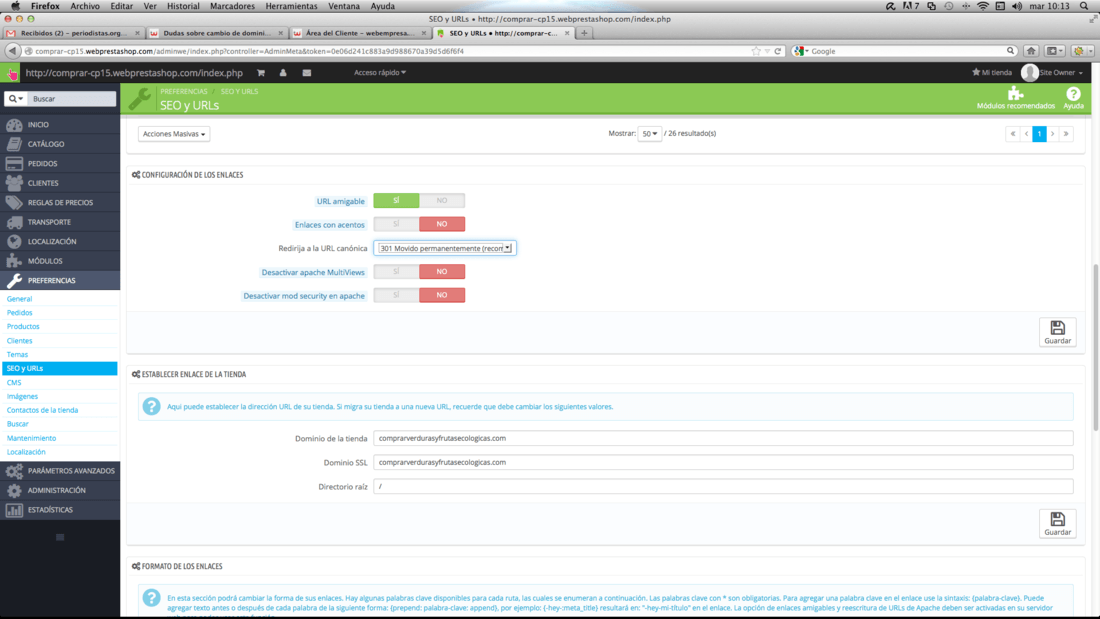Collapse the sidebar menu with bottom icon
This screenshot has height=619, width=1100.
[60, 537]
